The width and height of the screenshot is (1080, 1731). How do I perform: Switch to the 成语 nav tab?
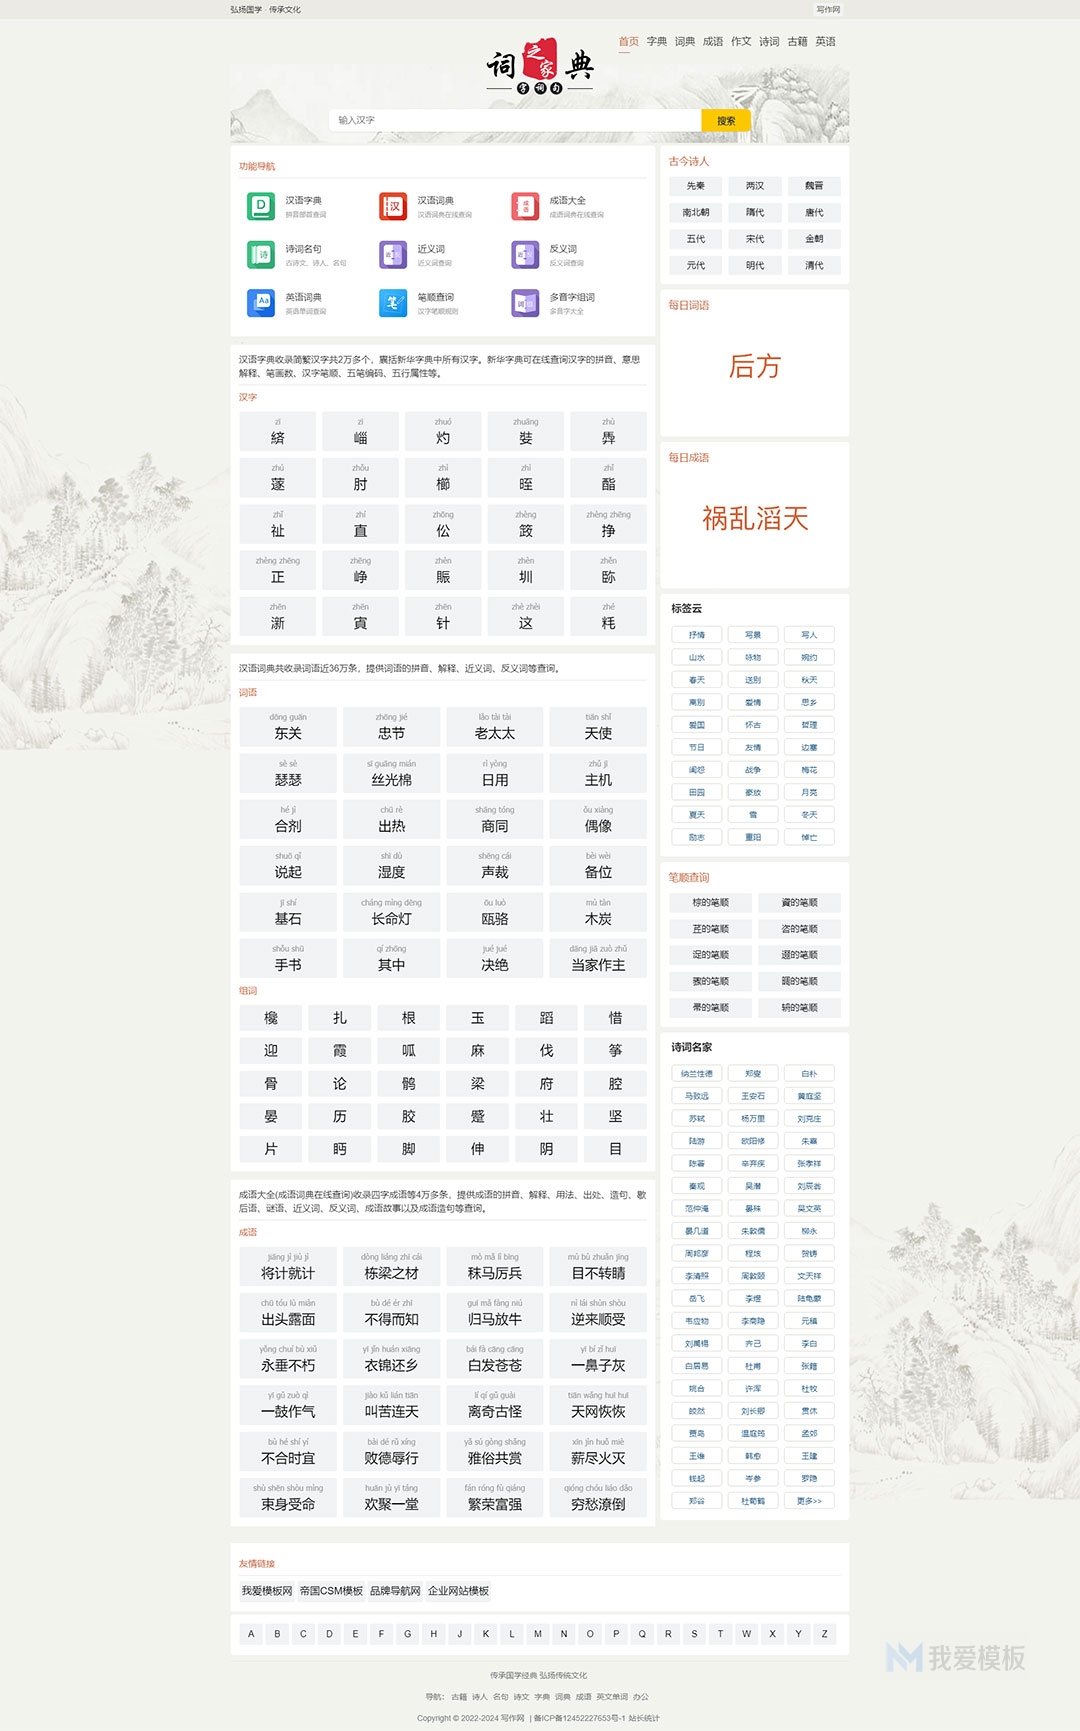point(713,42)
